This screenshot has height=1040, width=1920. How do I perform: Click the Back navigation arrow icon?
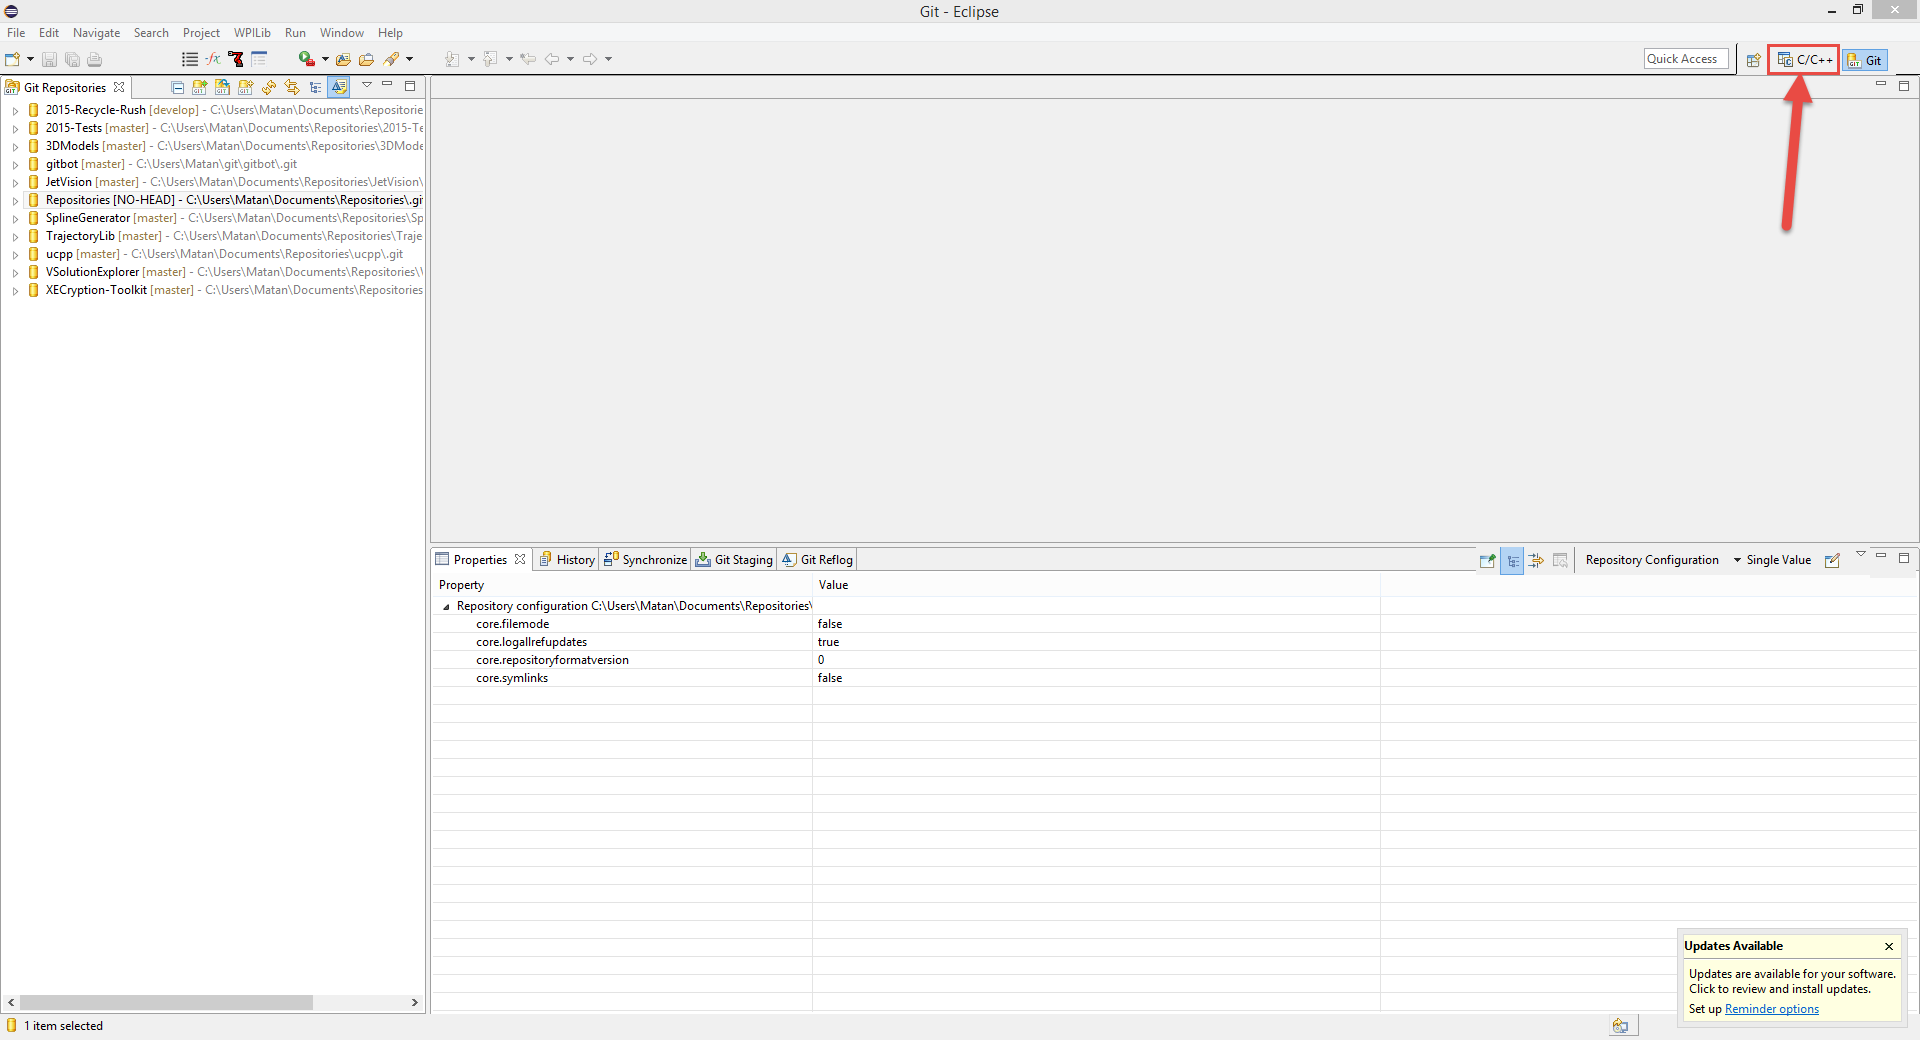click(552, 59)
